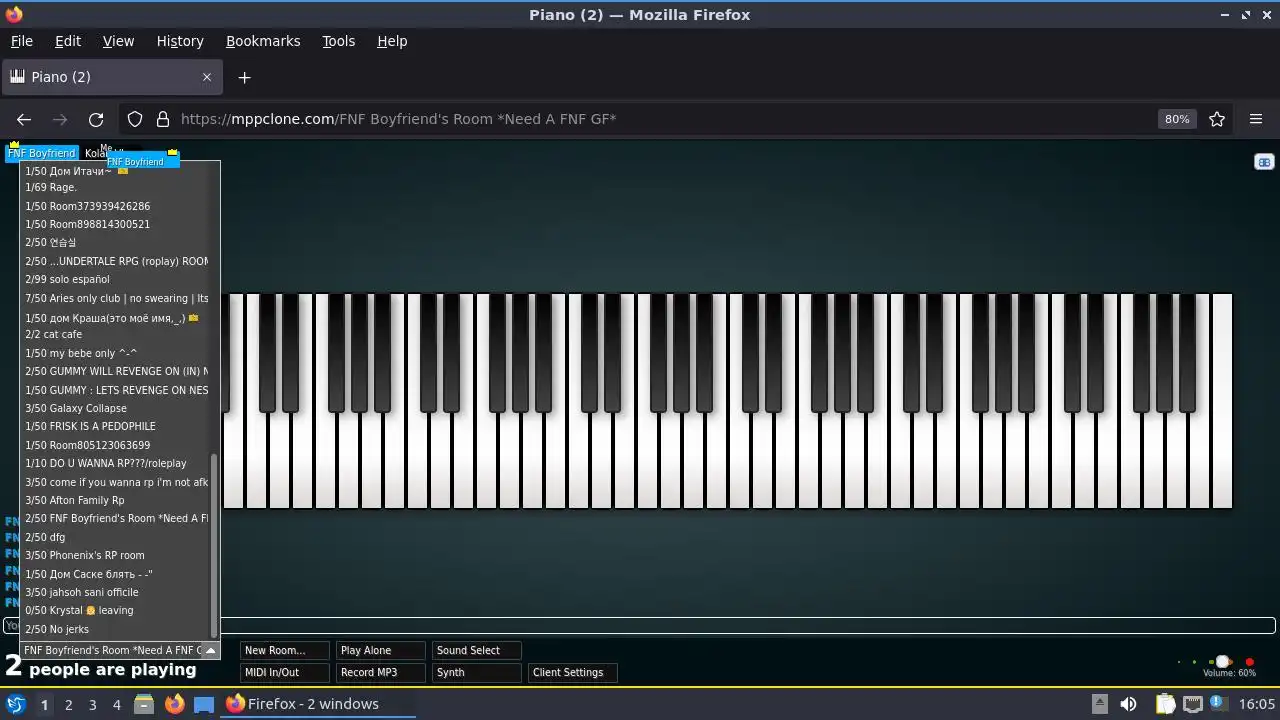Collapse the room list dropdown arrow

210,650
